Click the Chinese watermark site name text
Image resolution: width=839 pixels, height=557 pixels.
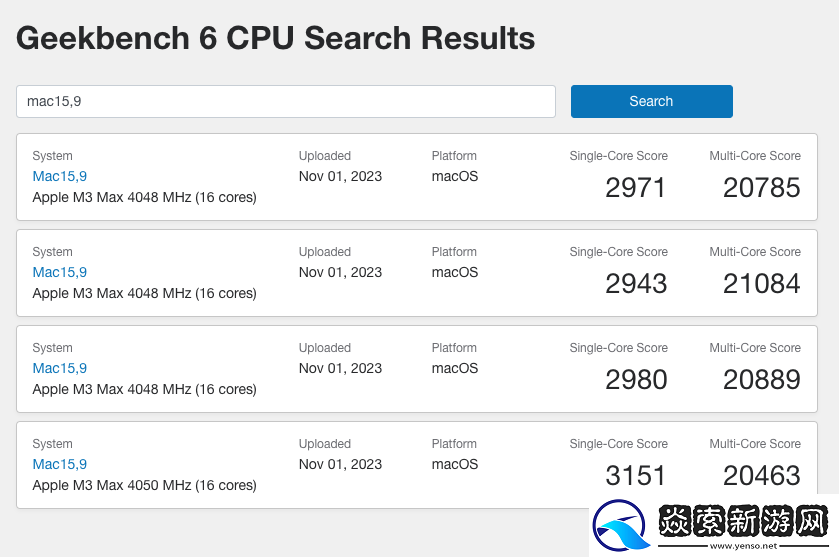click(743, 521)
